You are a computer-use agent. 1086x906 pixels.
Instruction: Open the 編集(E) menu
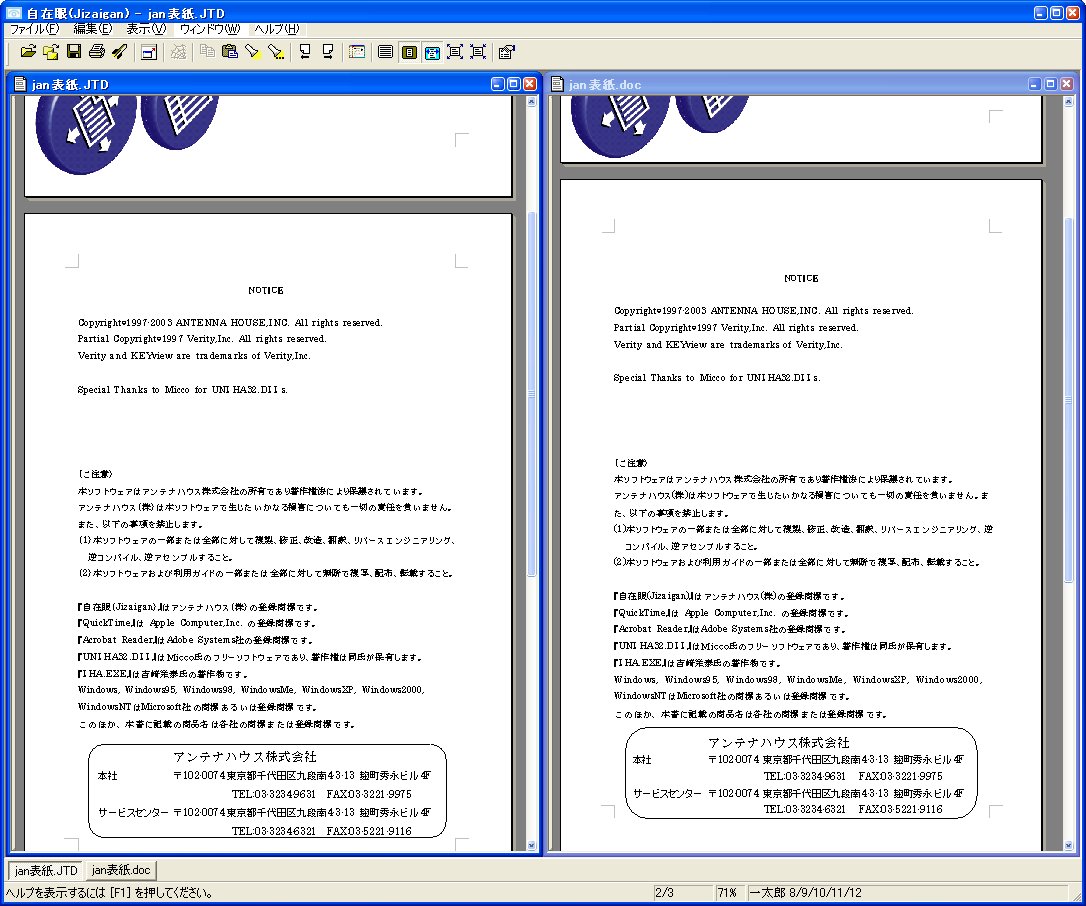(93, 29)
